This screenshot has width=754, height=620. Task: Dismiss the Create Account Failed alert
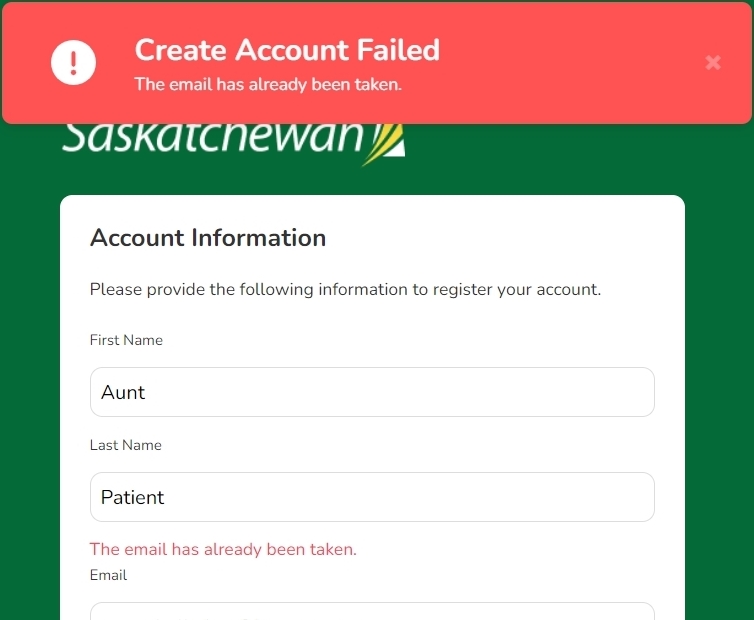[x=713, y=63]
